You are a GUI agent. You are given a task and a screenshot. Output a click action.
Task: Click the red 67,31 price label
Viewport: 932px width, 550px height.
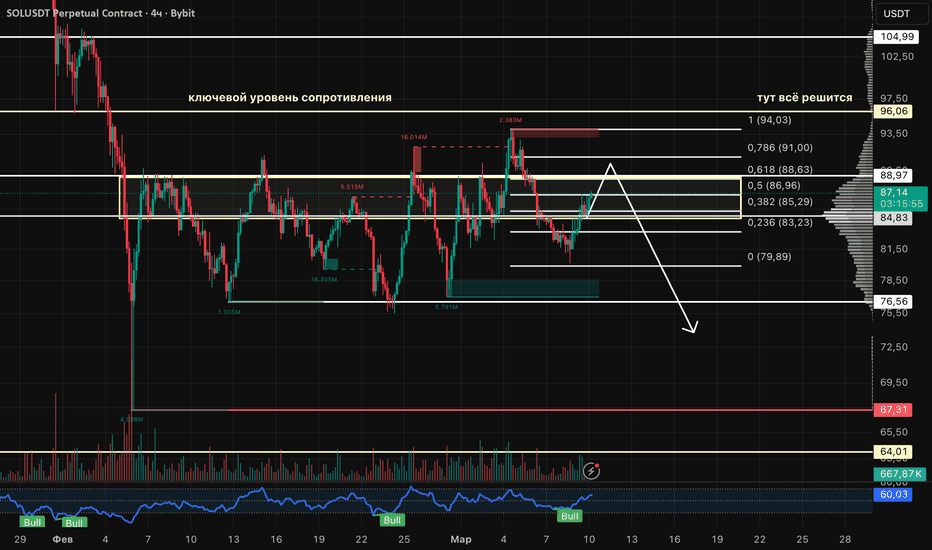[x=893, y=410]
